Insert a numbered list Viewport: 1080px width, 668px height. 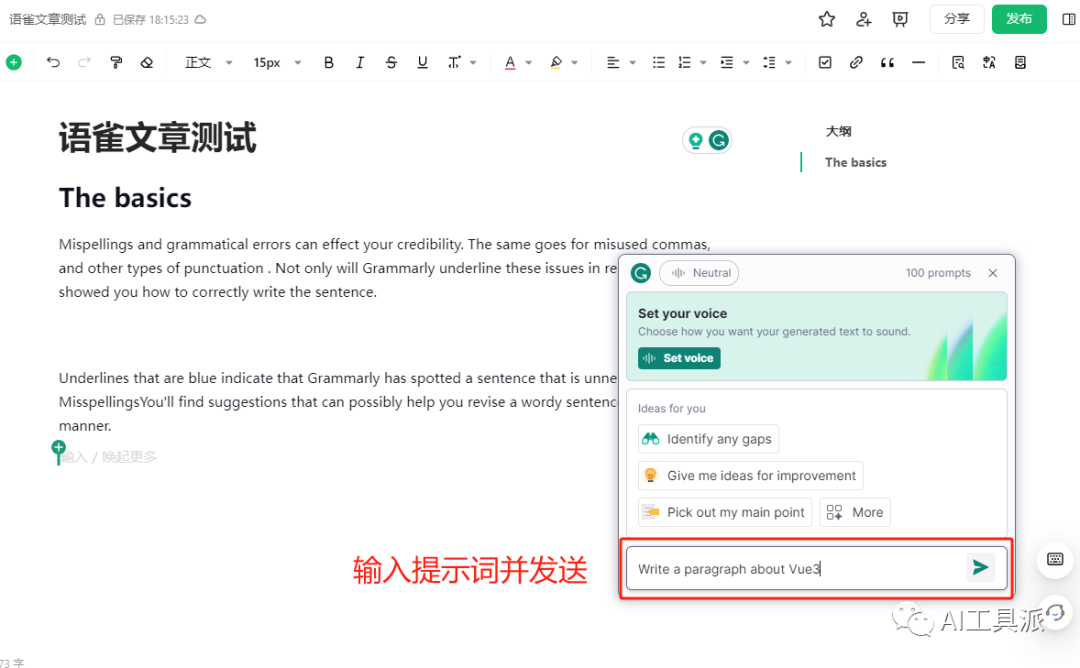point(685,63)
